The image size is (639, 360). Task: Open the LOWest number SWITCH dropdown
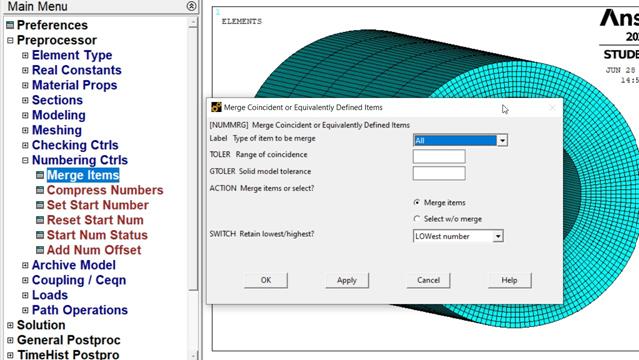point(458,236)
